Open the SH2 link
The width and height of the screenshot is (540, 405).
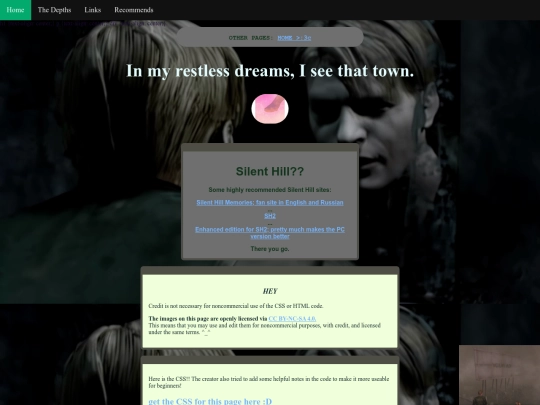tap(270, 216)
